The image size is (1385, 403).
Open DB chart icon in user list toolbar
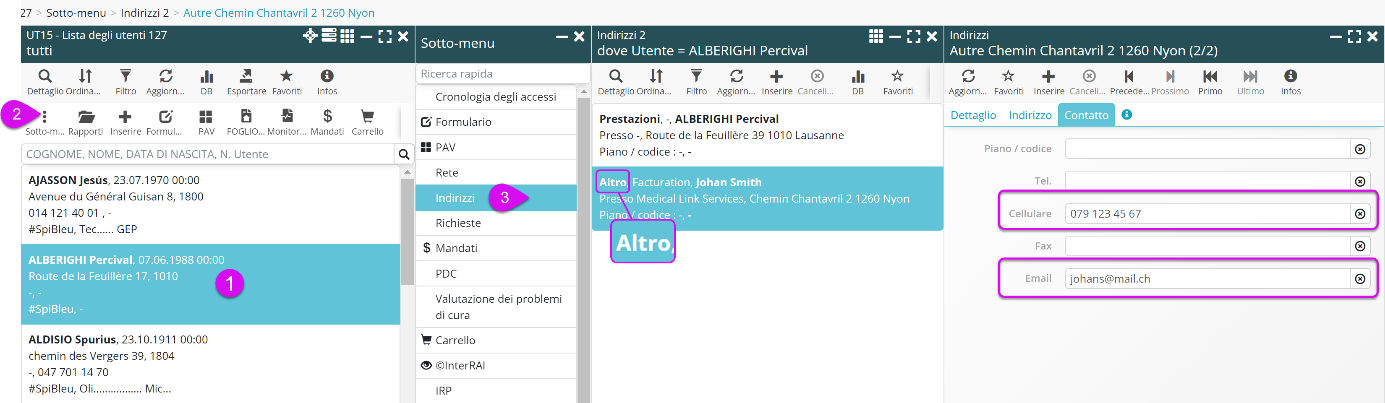coord(207,76)
